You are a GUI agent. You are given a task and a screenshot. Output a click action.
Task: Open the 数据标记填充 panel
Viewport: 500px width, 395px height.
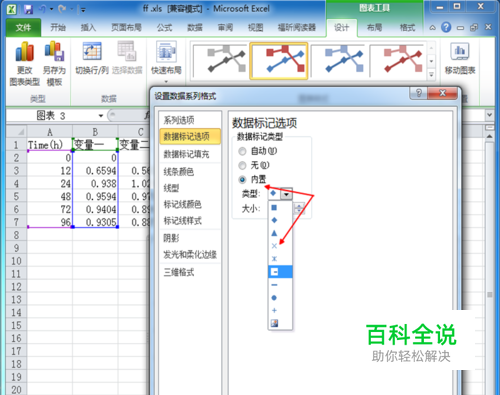[186, 154]
